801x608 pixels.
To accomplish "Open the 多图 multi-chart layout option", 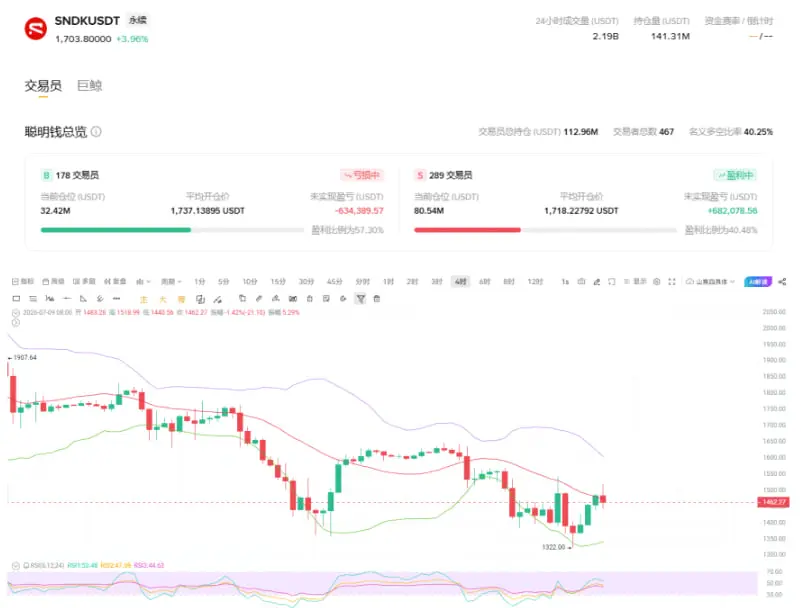I will pyautogui.click(x=84, y=282).
